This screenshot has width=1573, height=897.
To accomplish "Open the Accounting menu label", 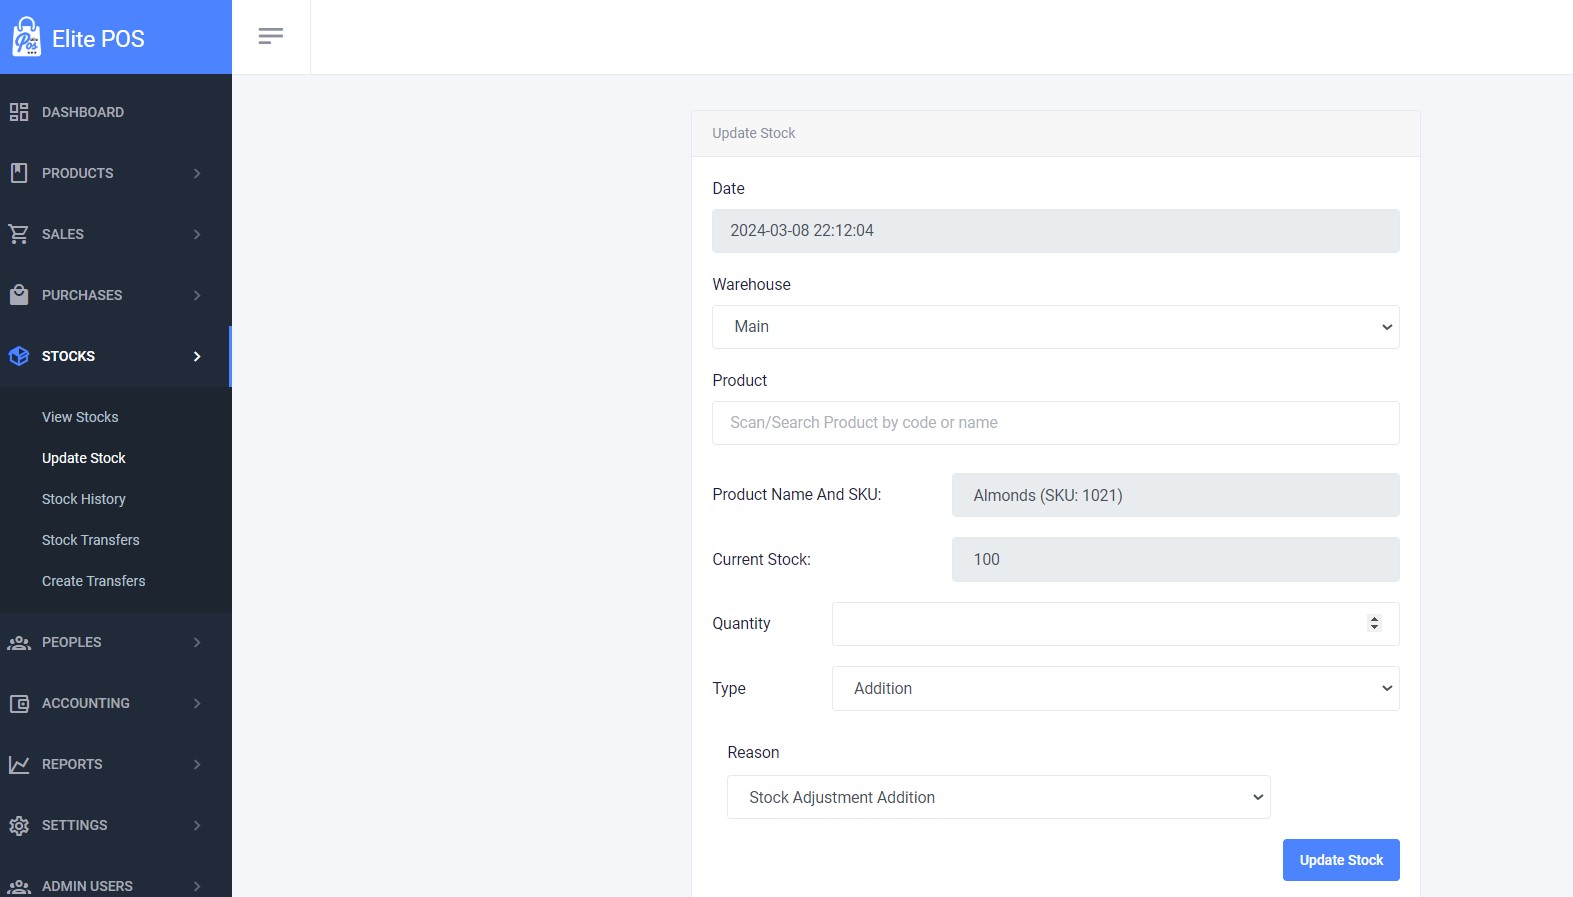I will (86, 703).
